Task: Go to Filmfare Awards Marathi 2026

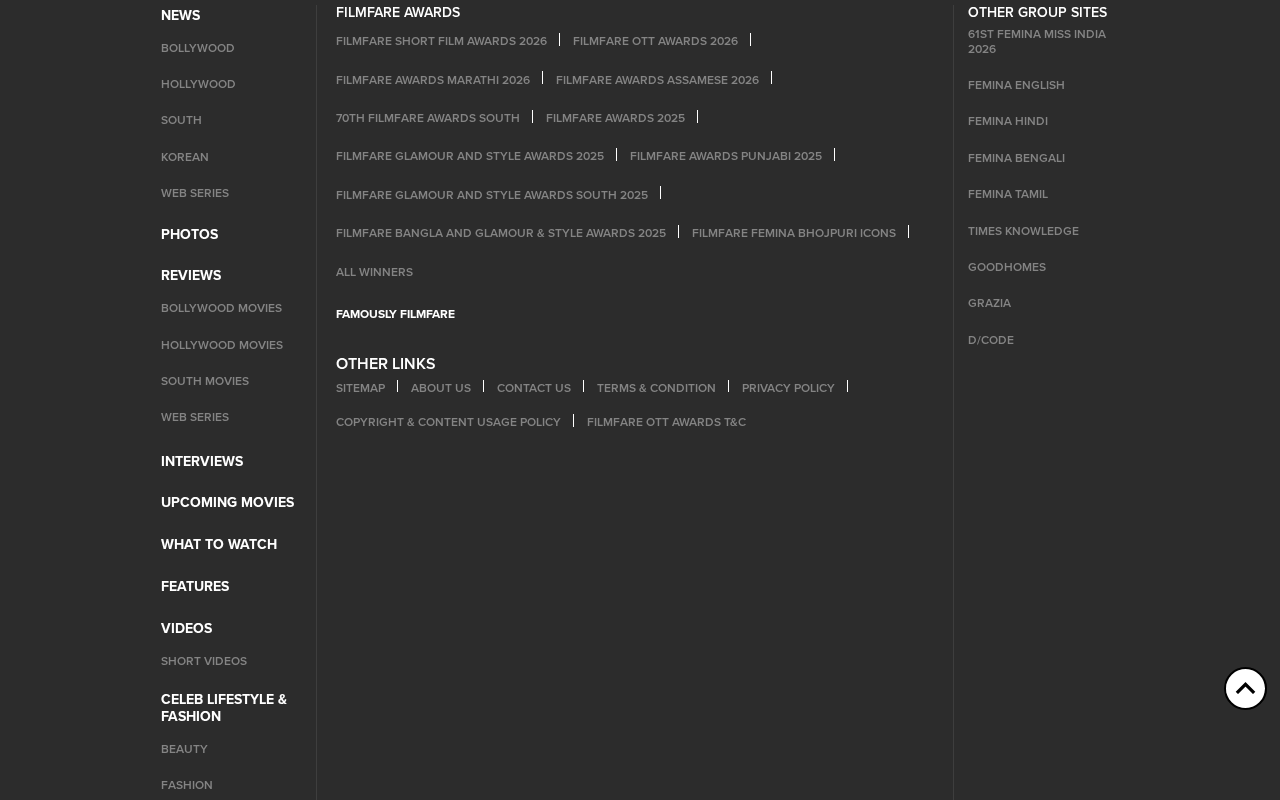Action: point(433,80)
